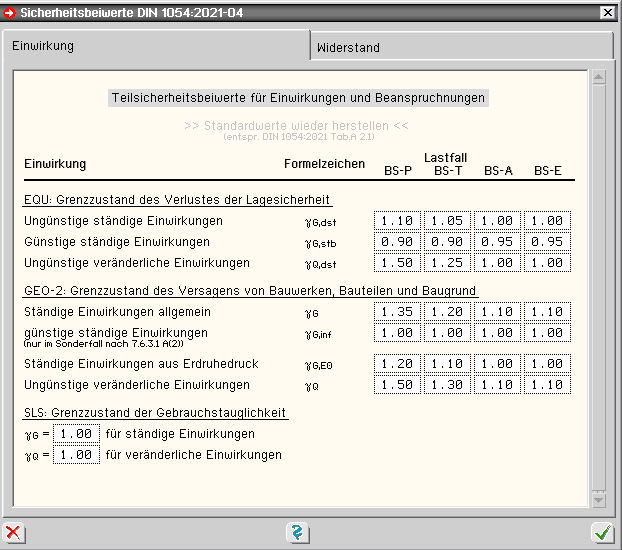The height and width of the screenshot is (550, 622).
Task: Open help with the question mark icon
Action: [x=297, y=533]
